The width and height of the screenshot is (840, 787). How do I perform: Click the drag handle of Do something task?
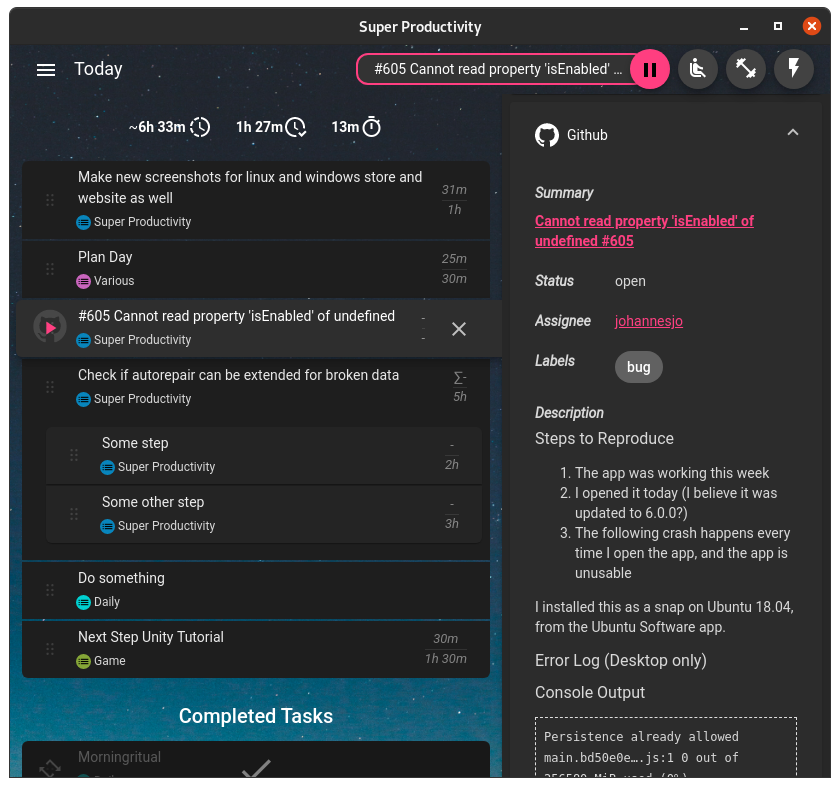tap(50, 590)
